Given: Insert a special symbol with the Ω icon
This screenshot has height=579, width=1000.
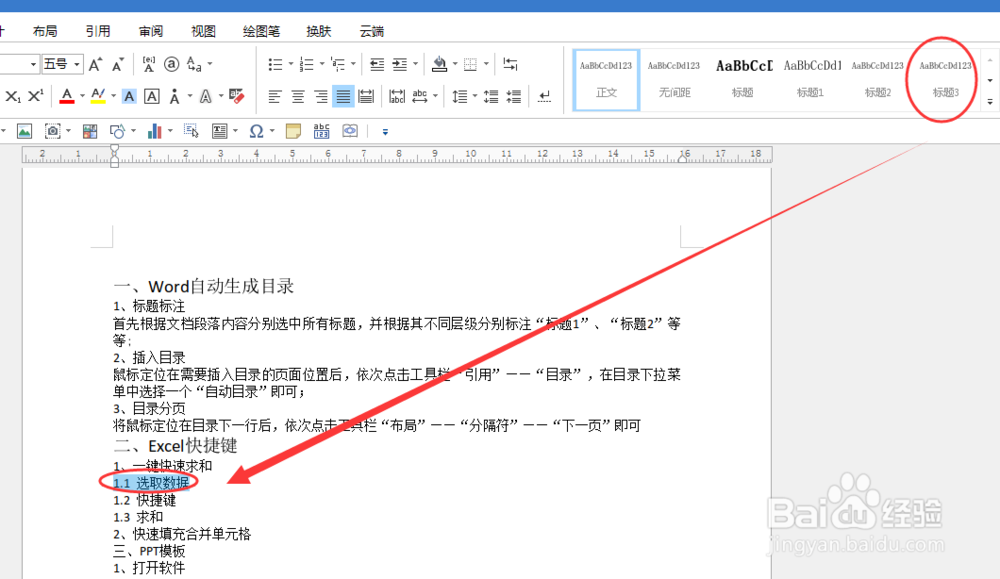Looking at the screenshot, I should coord(256,131).
